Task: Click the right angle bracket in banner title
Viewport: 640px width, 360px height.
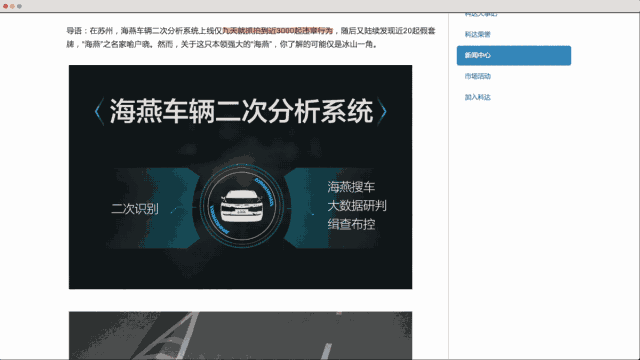Action: pos(382,111)
